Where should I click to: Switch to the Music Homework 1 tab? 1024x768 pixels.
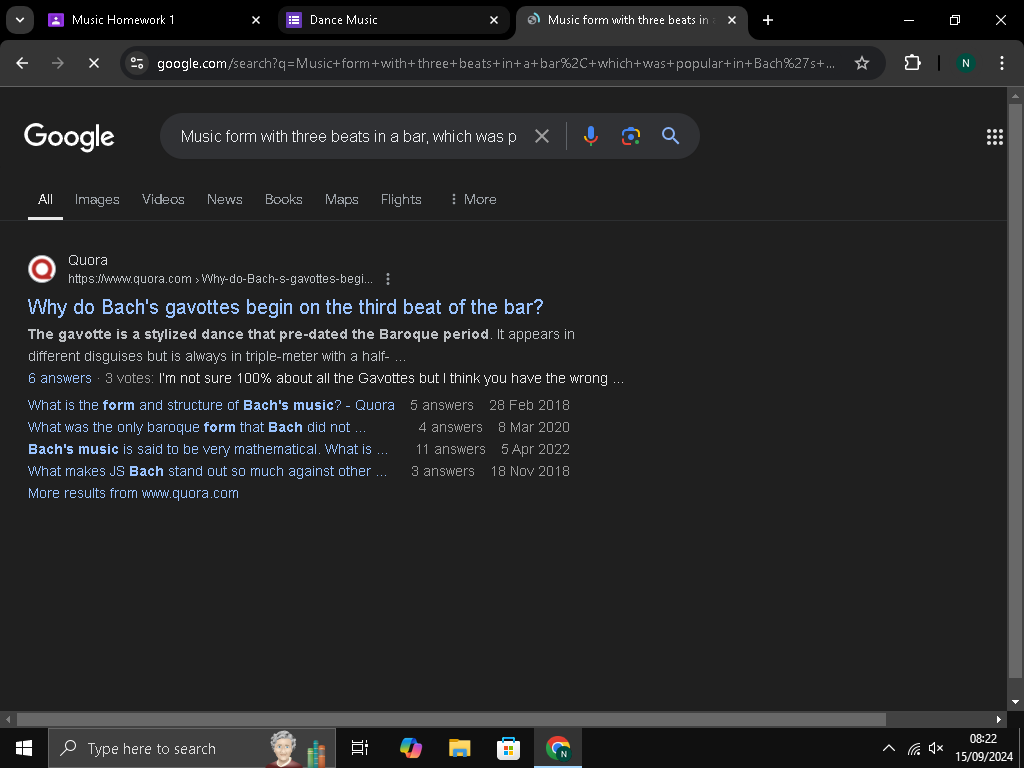point(155,20)
